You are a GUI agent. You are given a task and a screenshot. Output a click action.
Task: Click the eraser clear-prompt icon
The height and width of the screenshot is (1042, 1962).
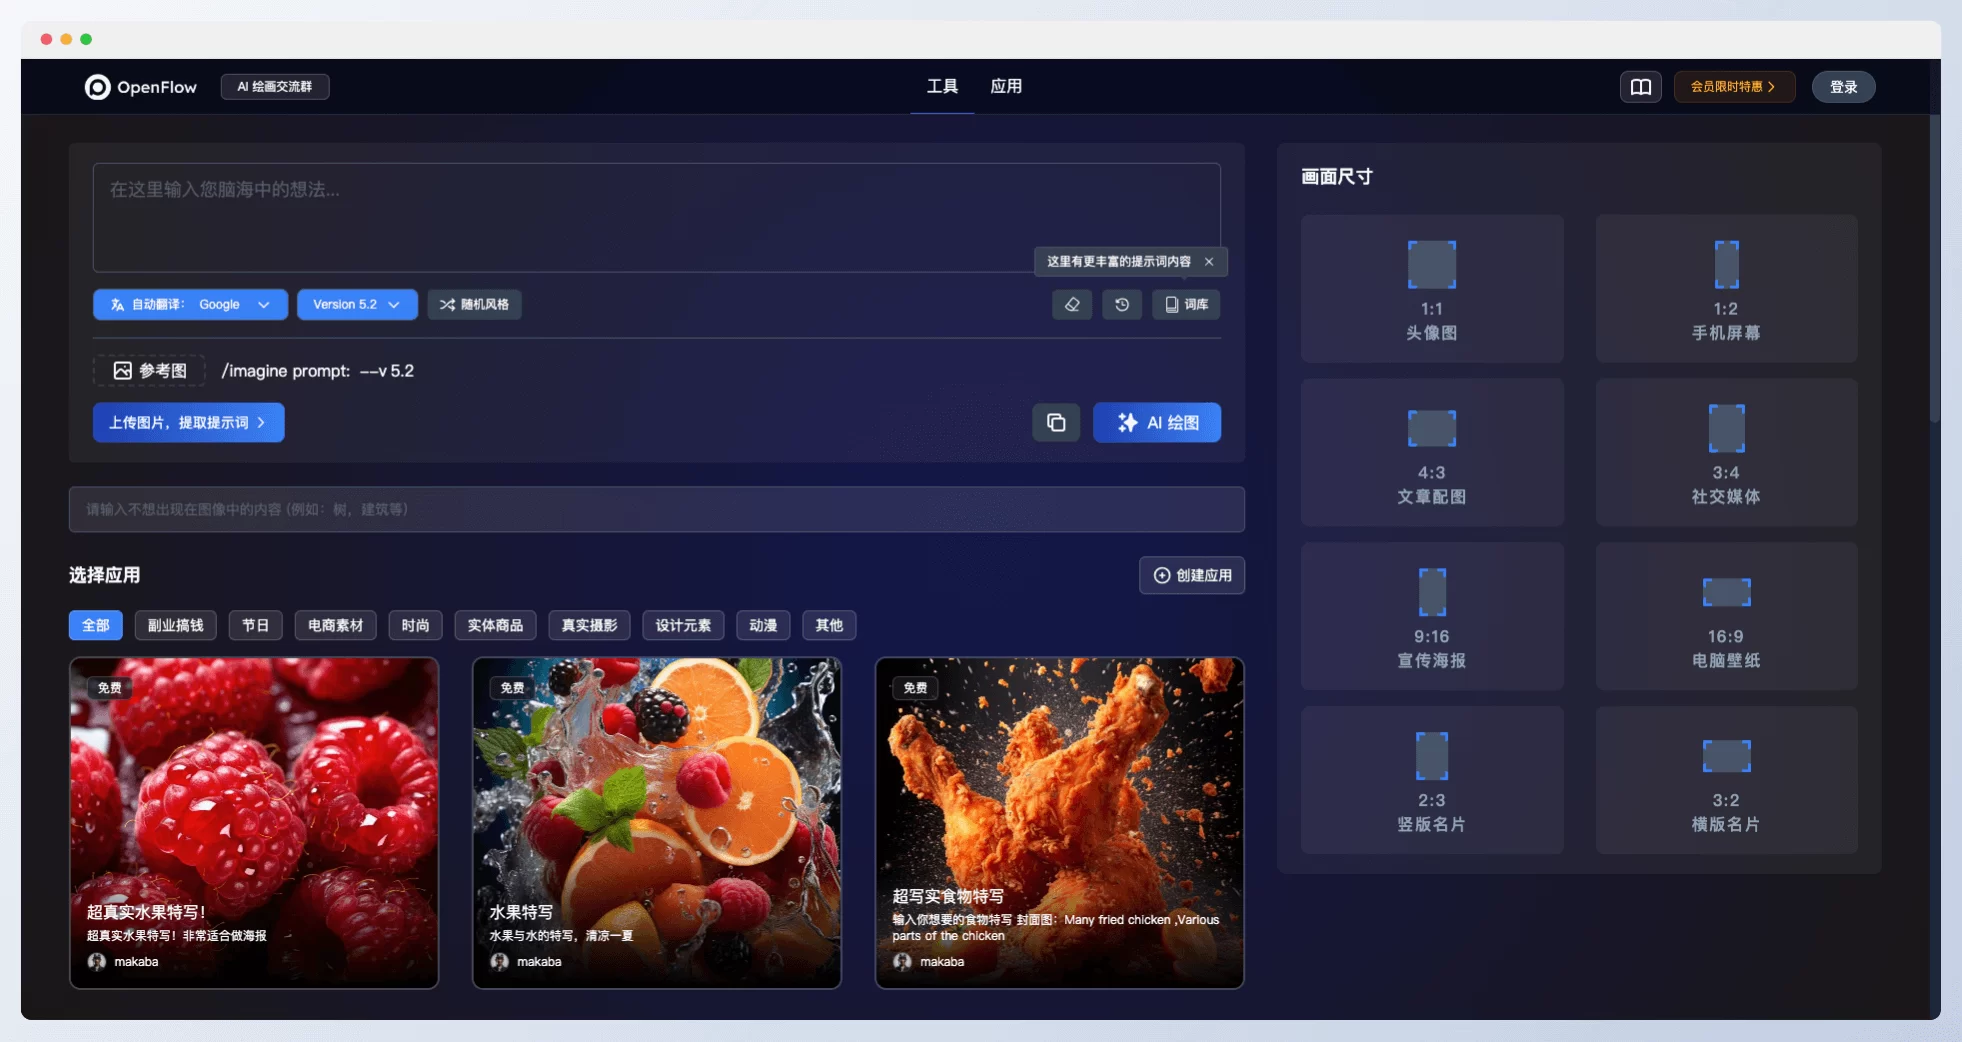coord(1072,305)
